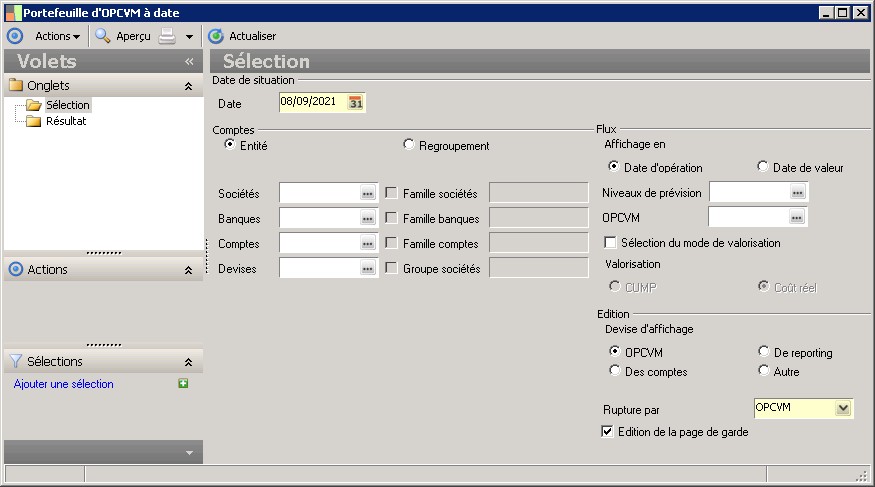Image resolution: width=875 pixels, height=487 pixels.
Task: Click the blue circle icon before Actions
Action: [15, 36]
